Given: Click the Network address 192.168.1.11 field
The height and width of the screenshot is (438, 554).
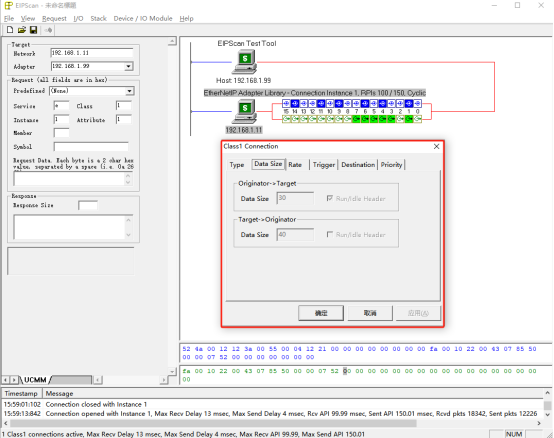Looking at the screenshot, I should point(92,53).
